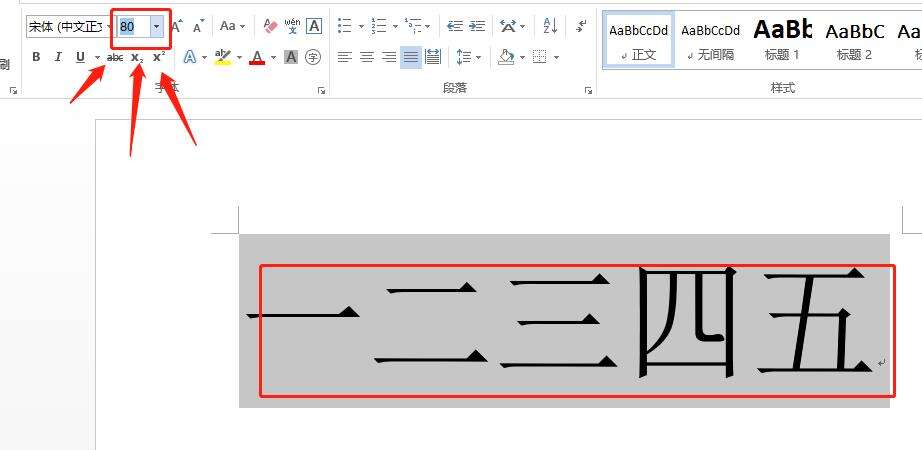Select the 正文 style
The height and width of the screenshot is (450, 922).
click(x=639, y=41)
